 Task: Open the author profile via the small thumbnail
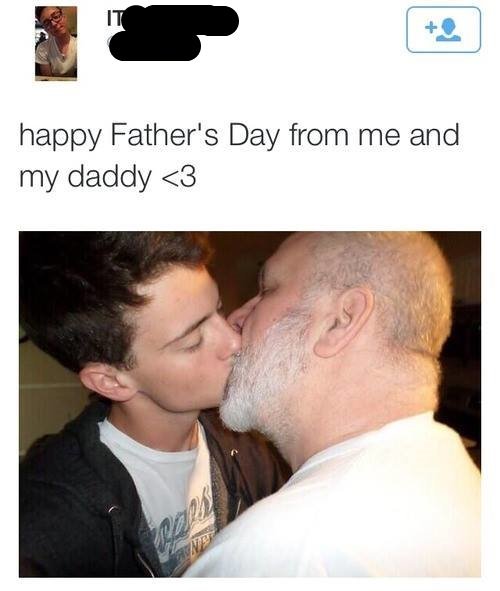(x=56, y=43)
